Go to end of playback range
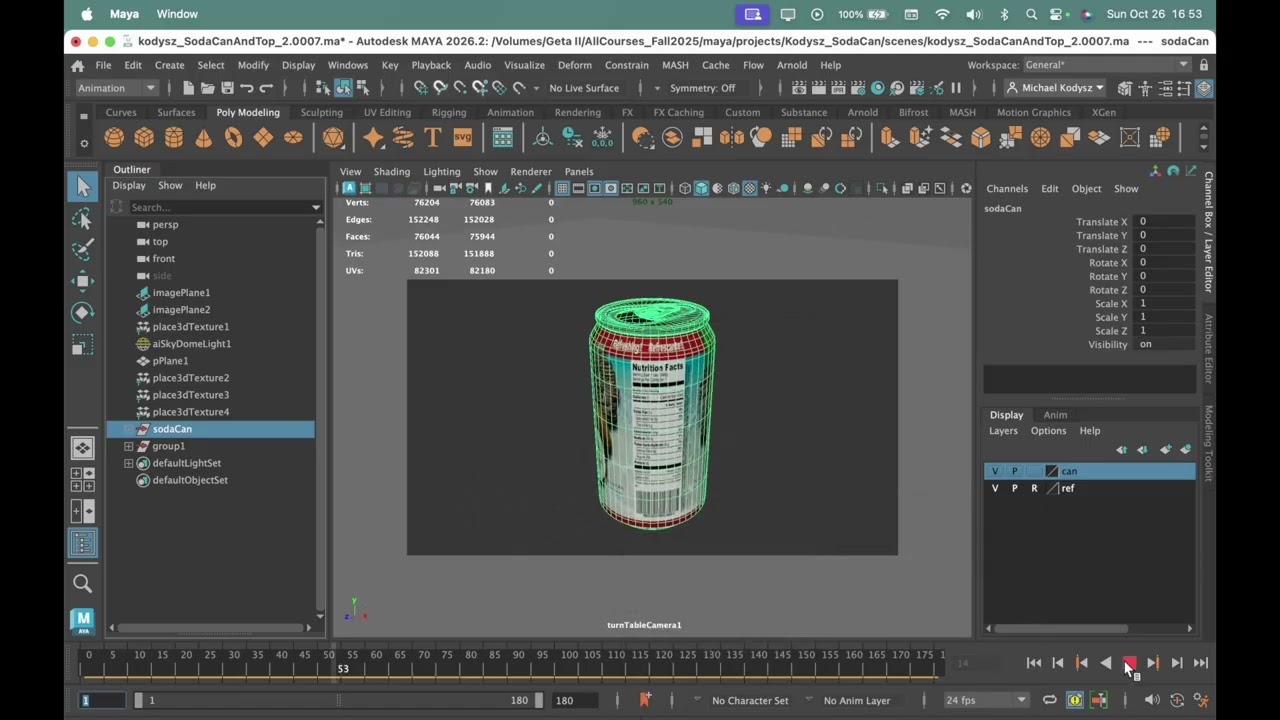This screenshot has height=720, width=1280. (1201, 663)
